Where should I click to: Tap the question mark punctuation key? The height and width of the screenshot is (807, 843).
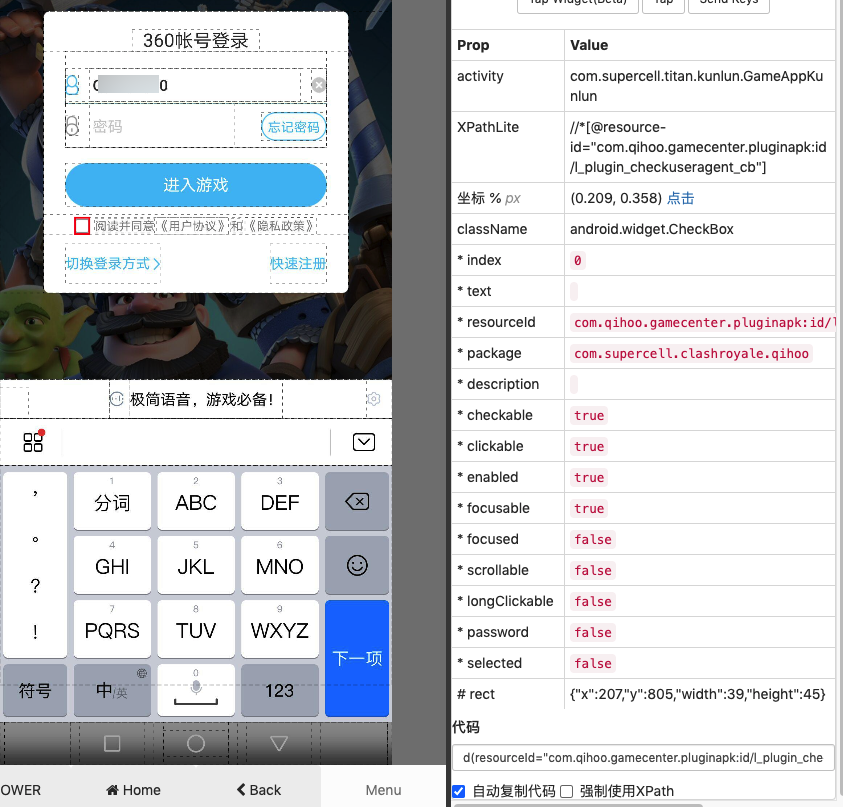click(x=35, y=585)
